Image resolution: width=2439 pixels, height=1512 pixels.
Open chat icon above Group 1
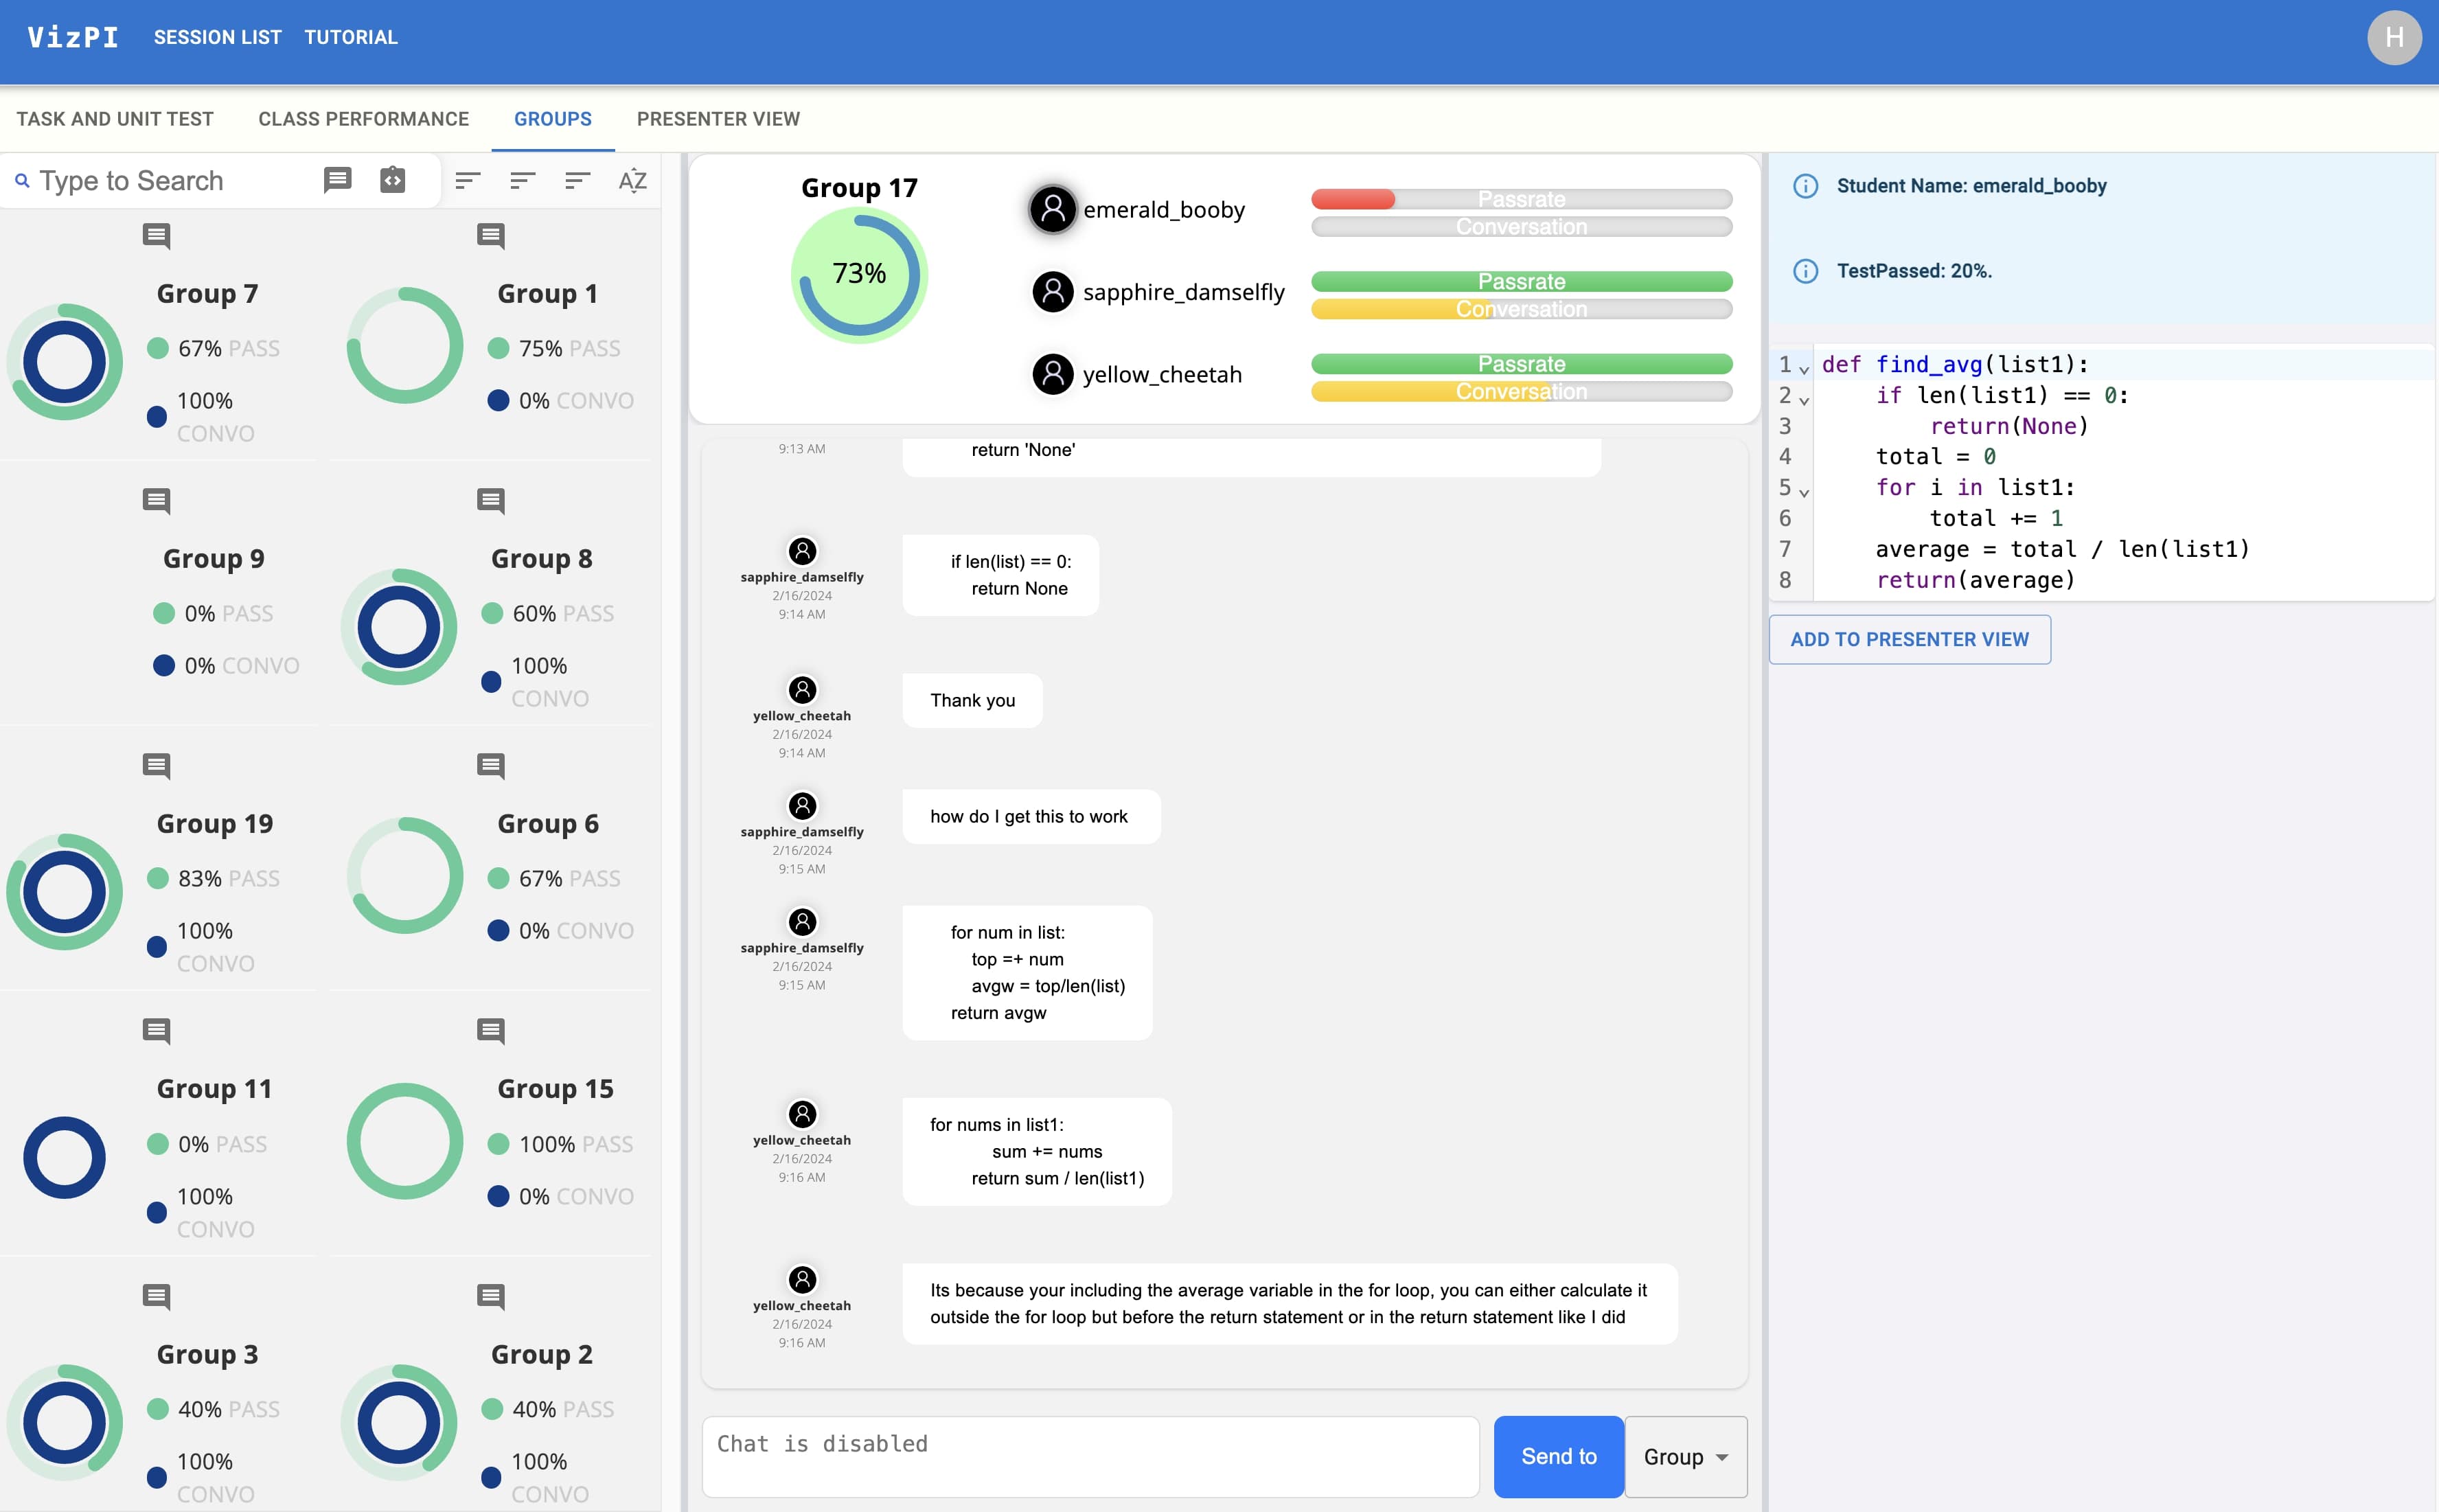tap(490, 237)
